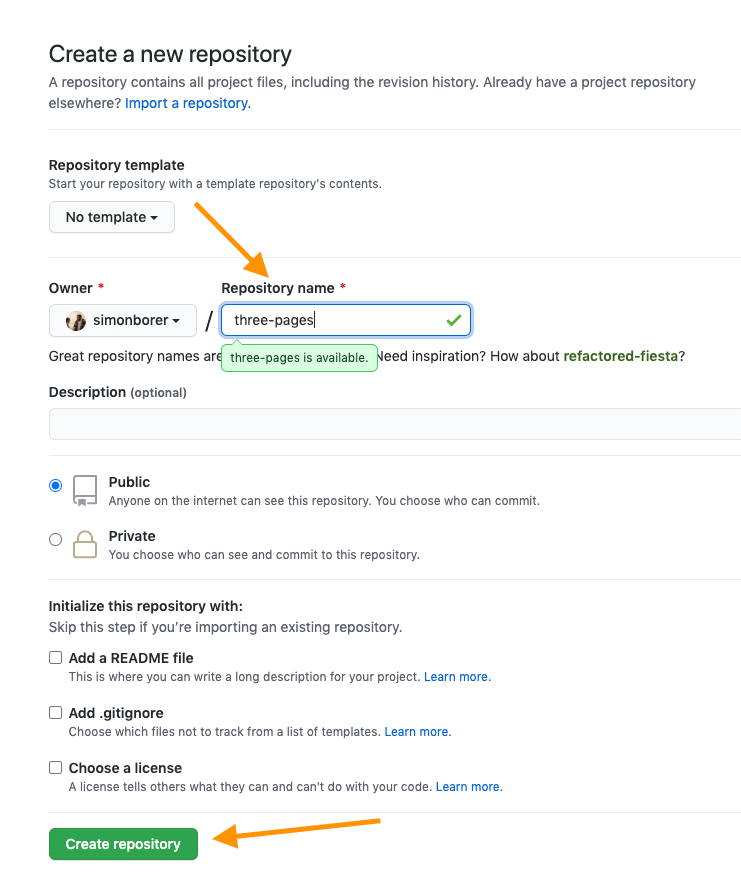
Task: Enable the Add a README file checkbox
Action: (56, 658)
